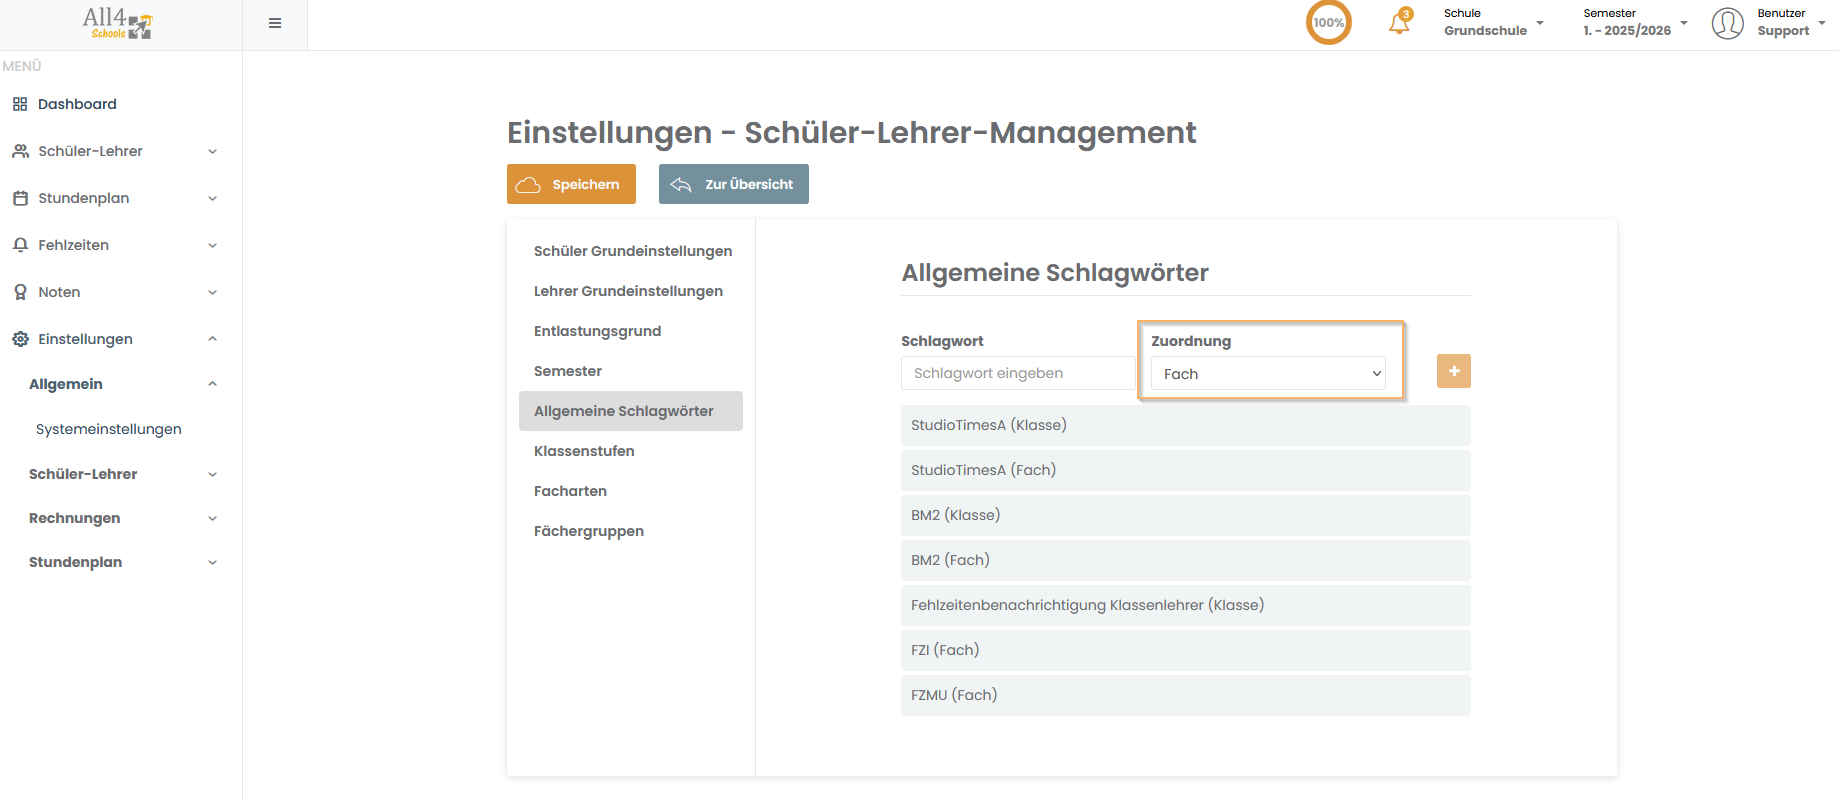
Task: Click the Fehlzeiten bell icon
Action: [20, 245]
